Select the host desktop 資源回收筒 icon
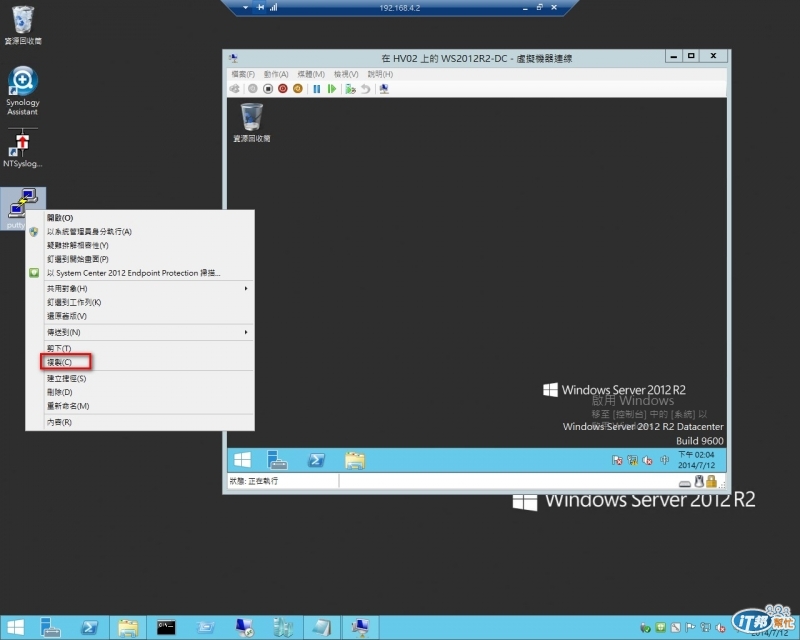This screenshot has width=800, height=640. [x=23, y=25]
